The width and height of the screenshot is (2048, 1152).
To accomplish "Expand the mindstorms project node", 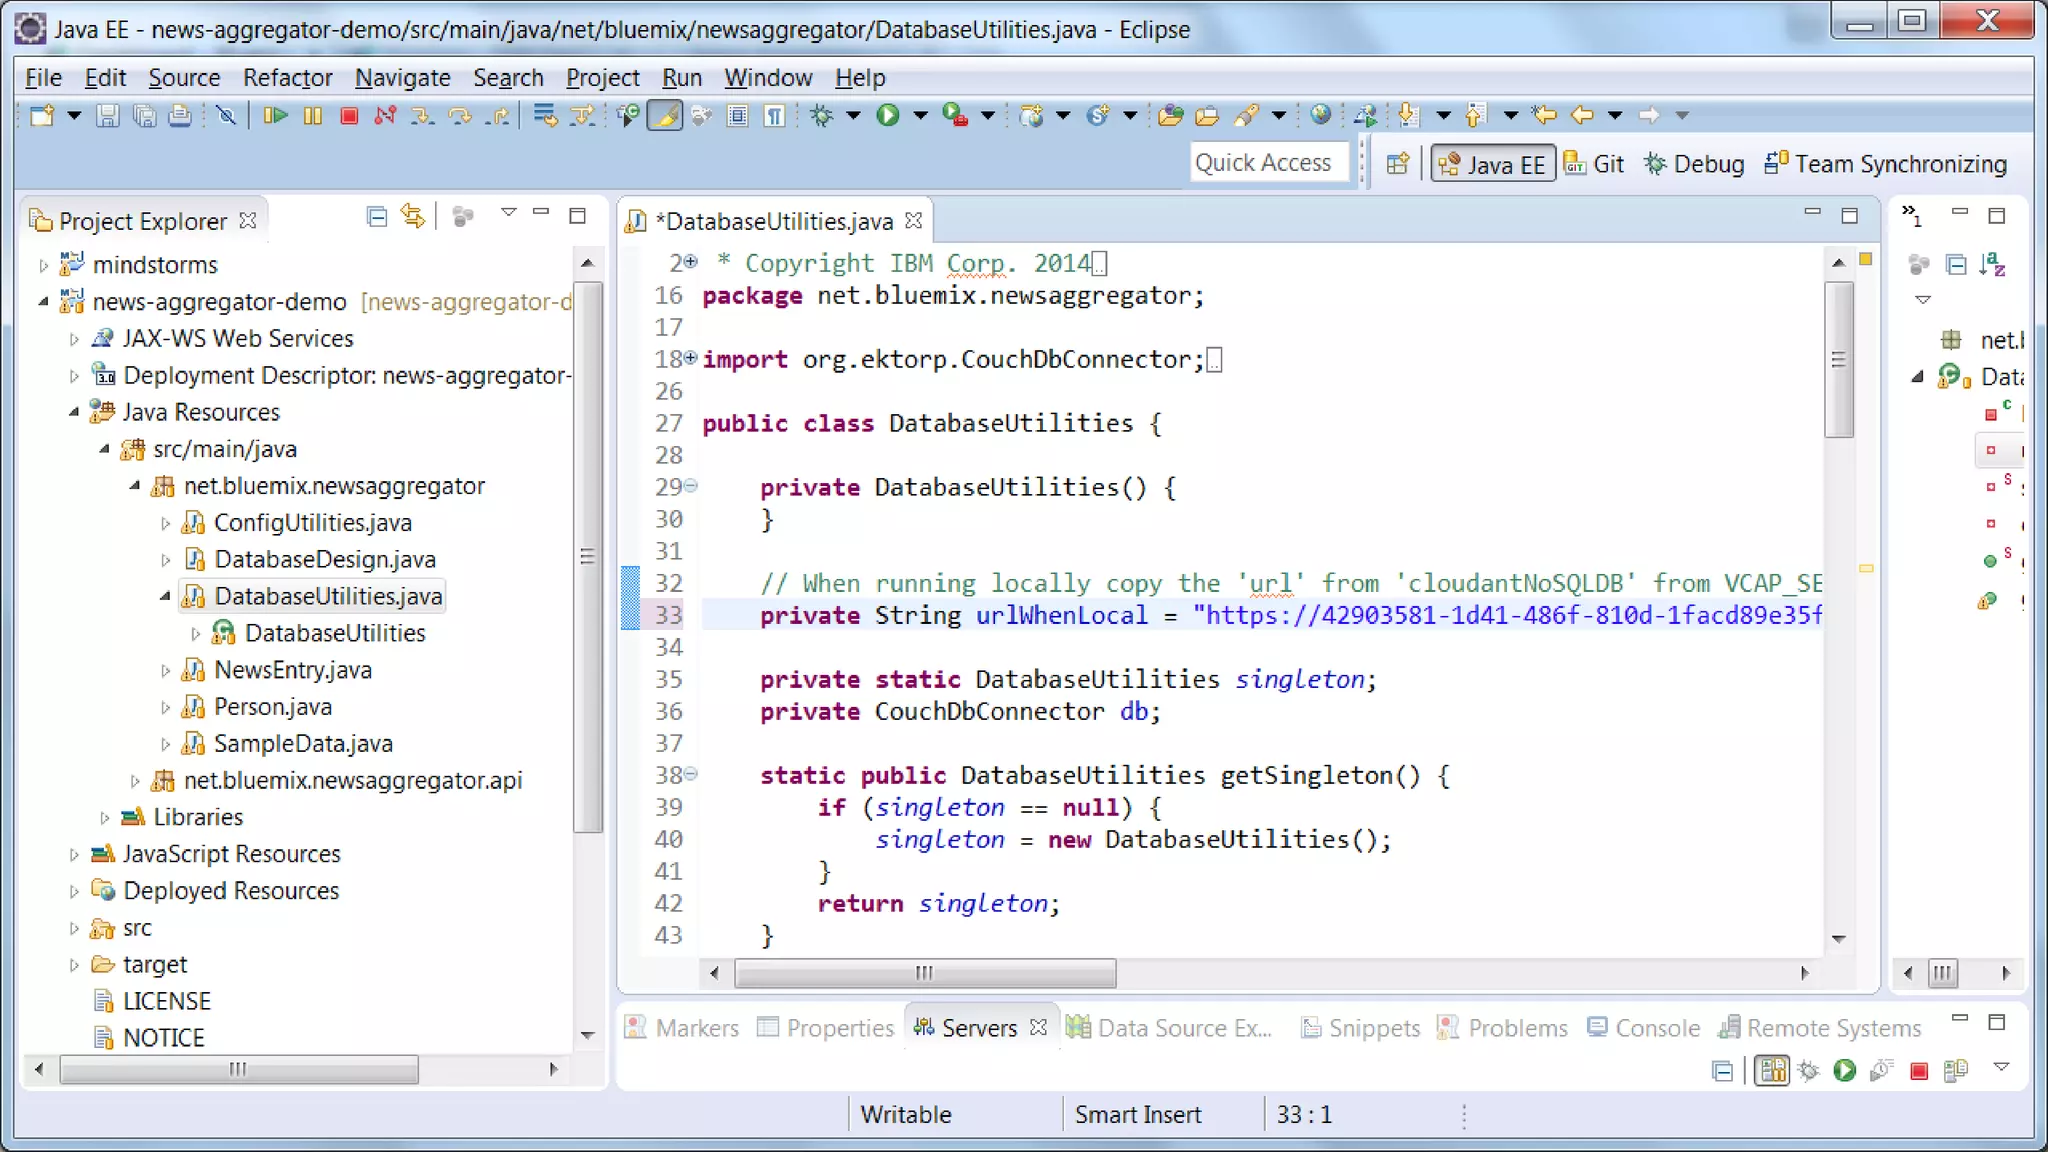I will pos(43,266).
